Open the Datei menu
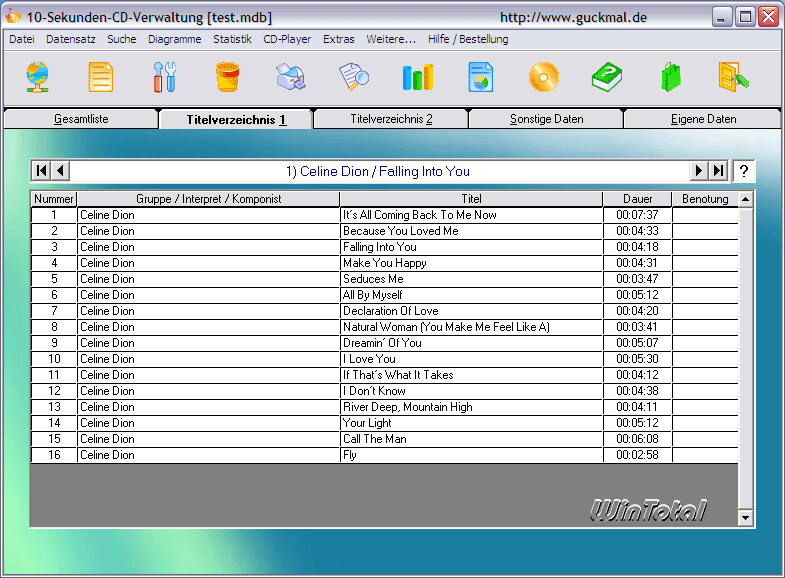The width and height of the screenshot is (785, 578). [x=22, y=39]
